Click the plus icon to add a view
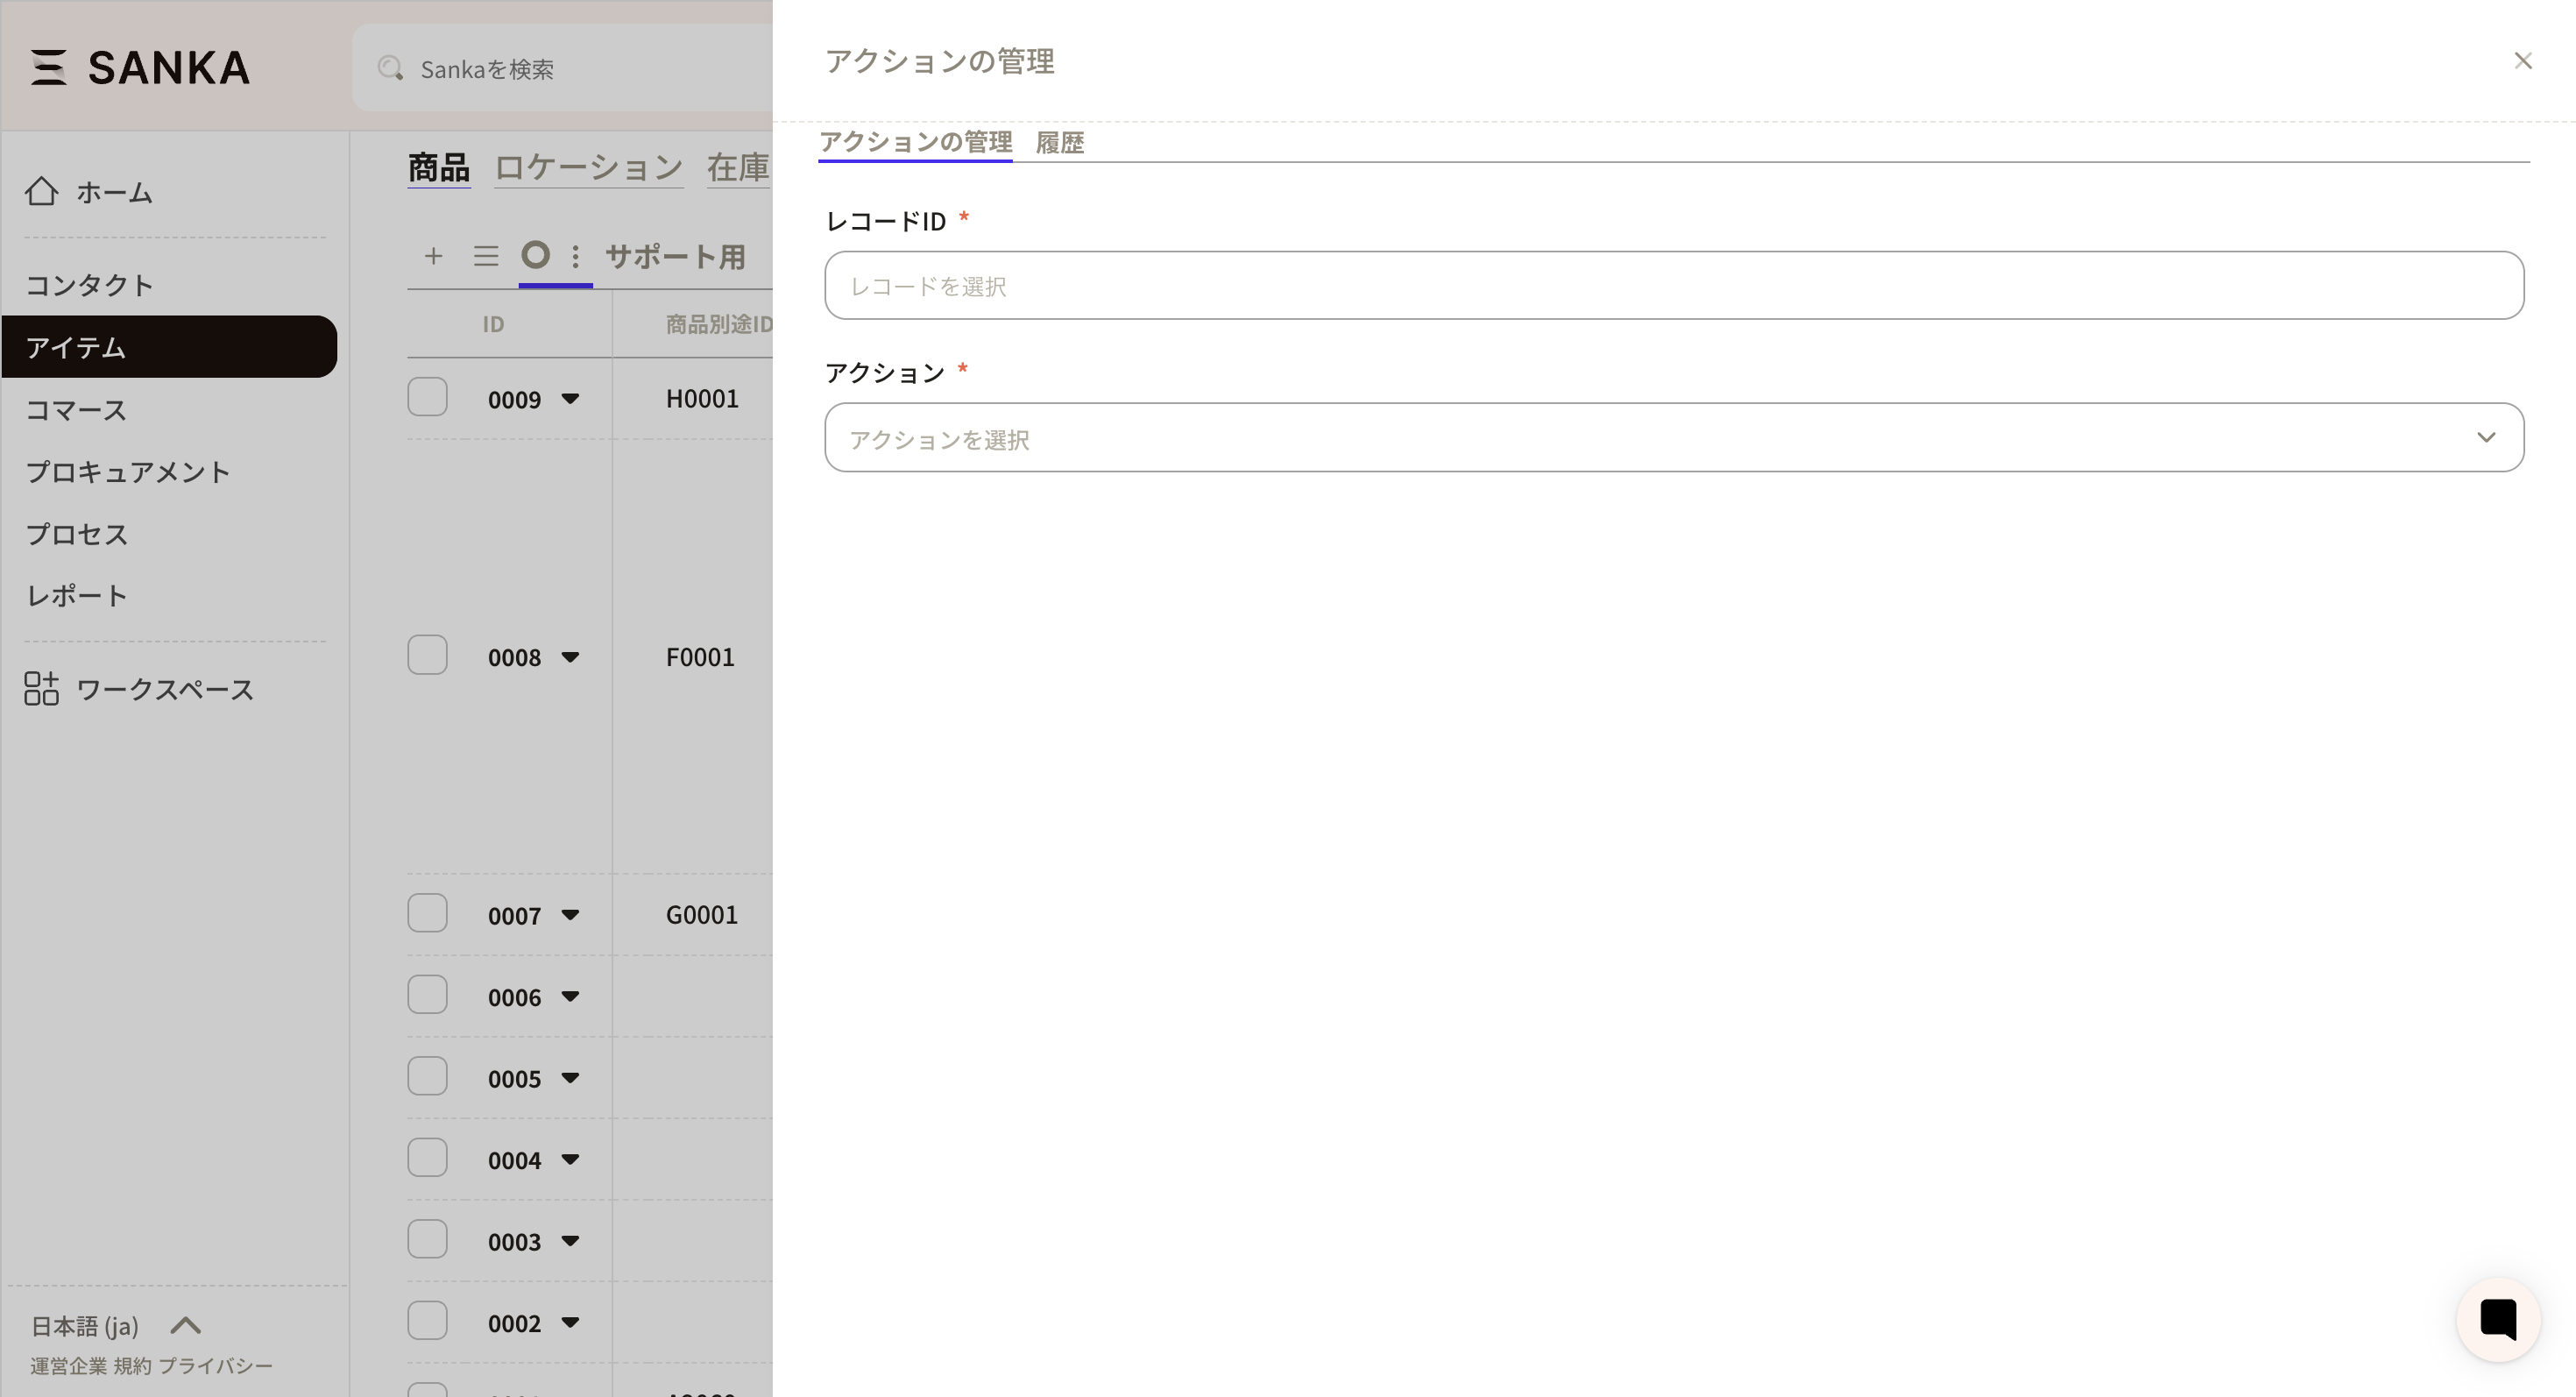Image resolution: width=2576 pixels, height=1397 pixels. tap(433, 256)
